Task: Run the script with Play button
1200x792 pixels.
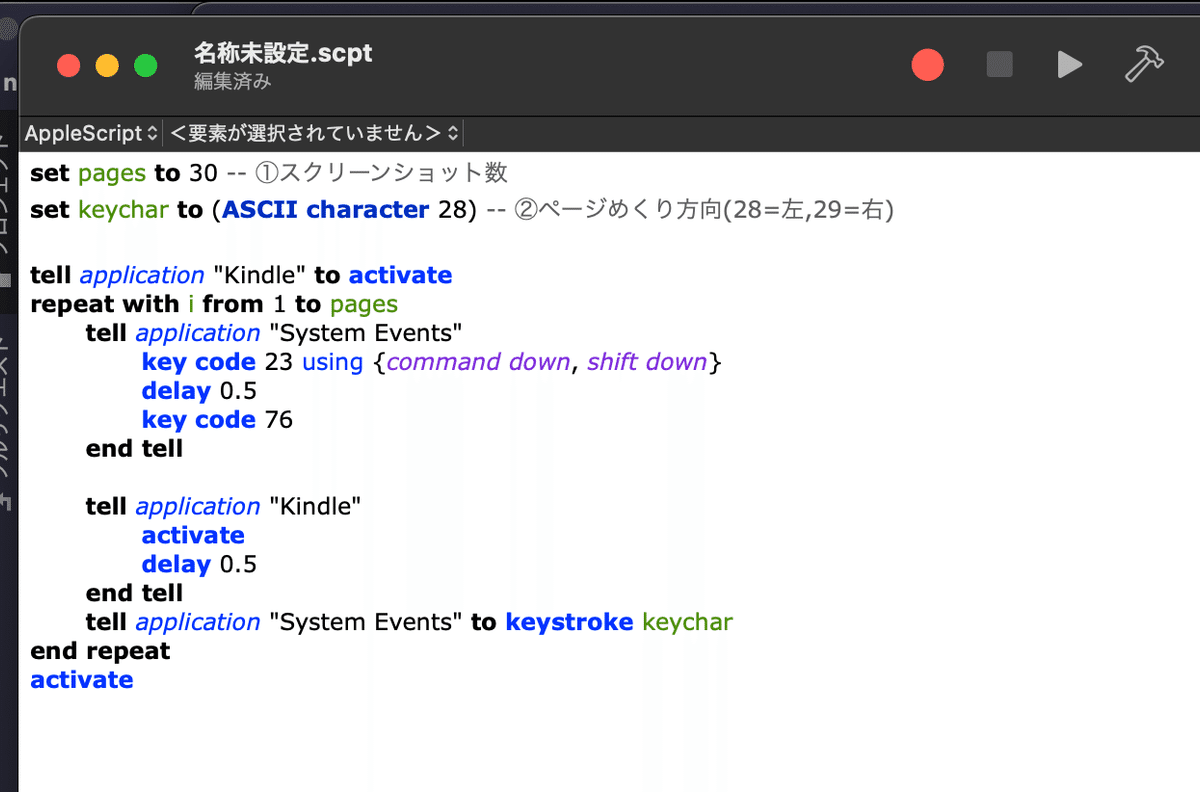Action: click(1070, 65)
